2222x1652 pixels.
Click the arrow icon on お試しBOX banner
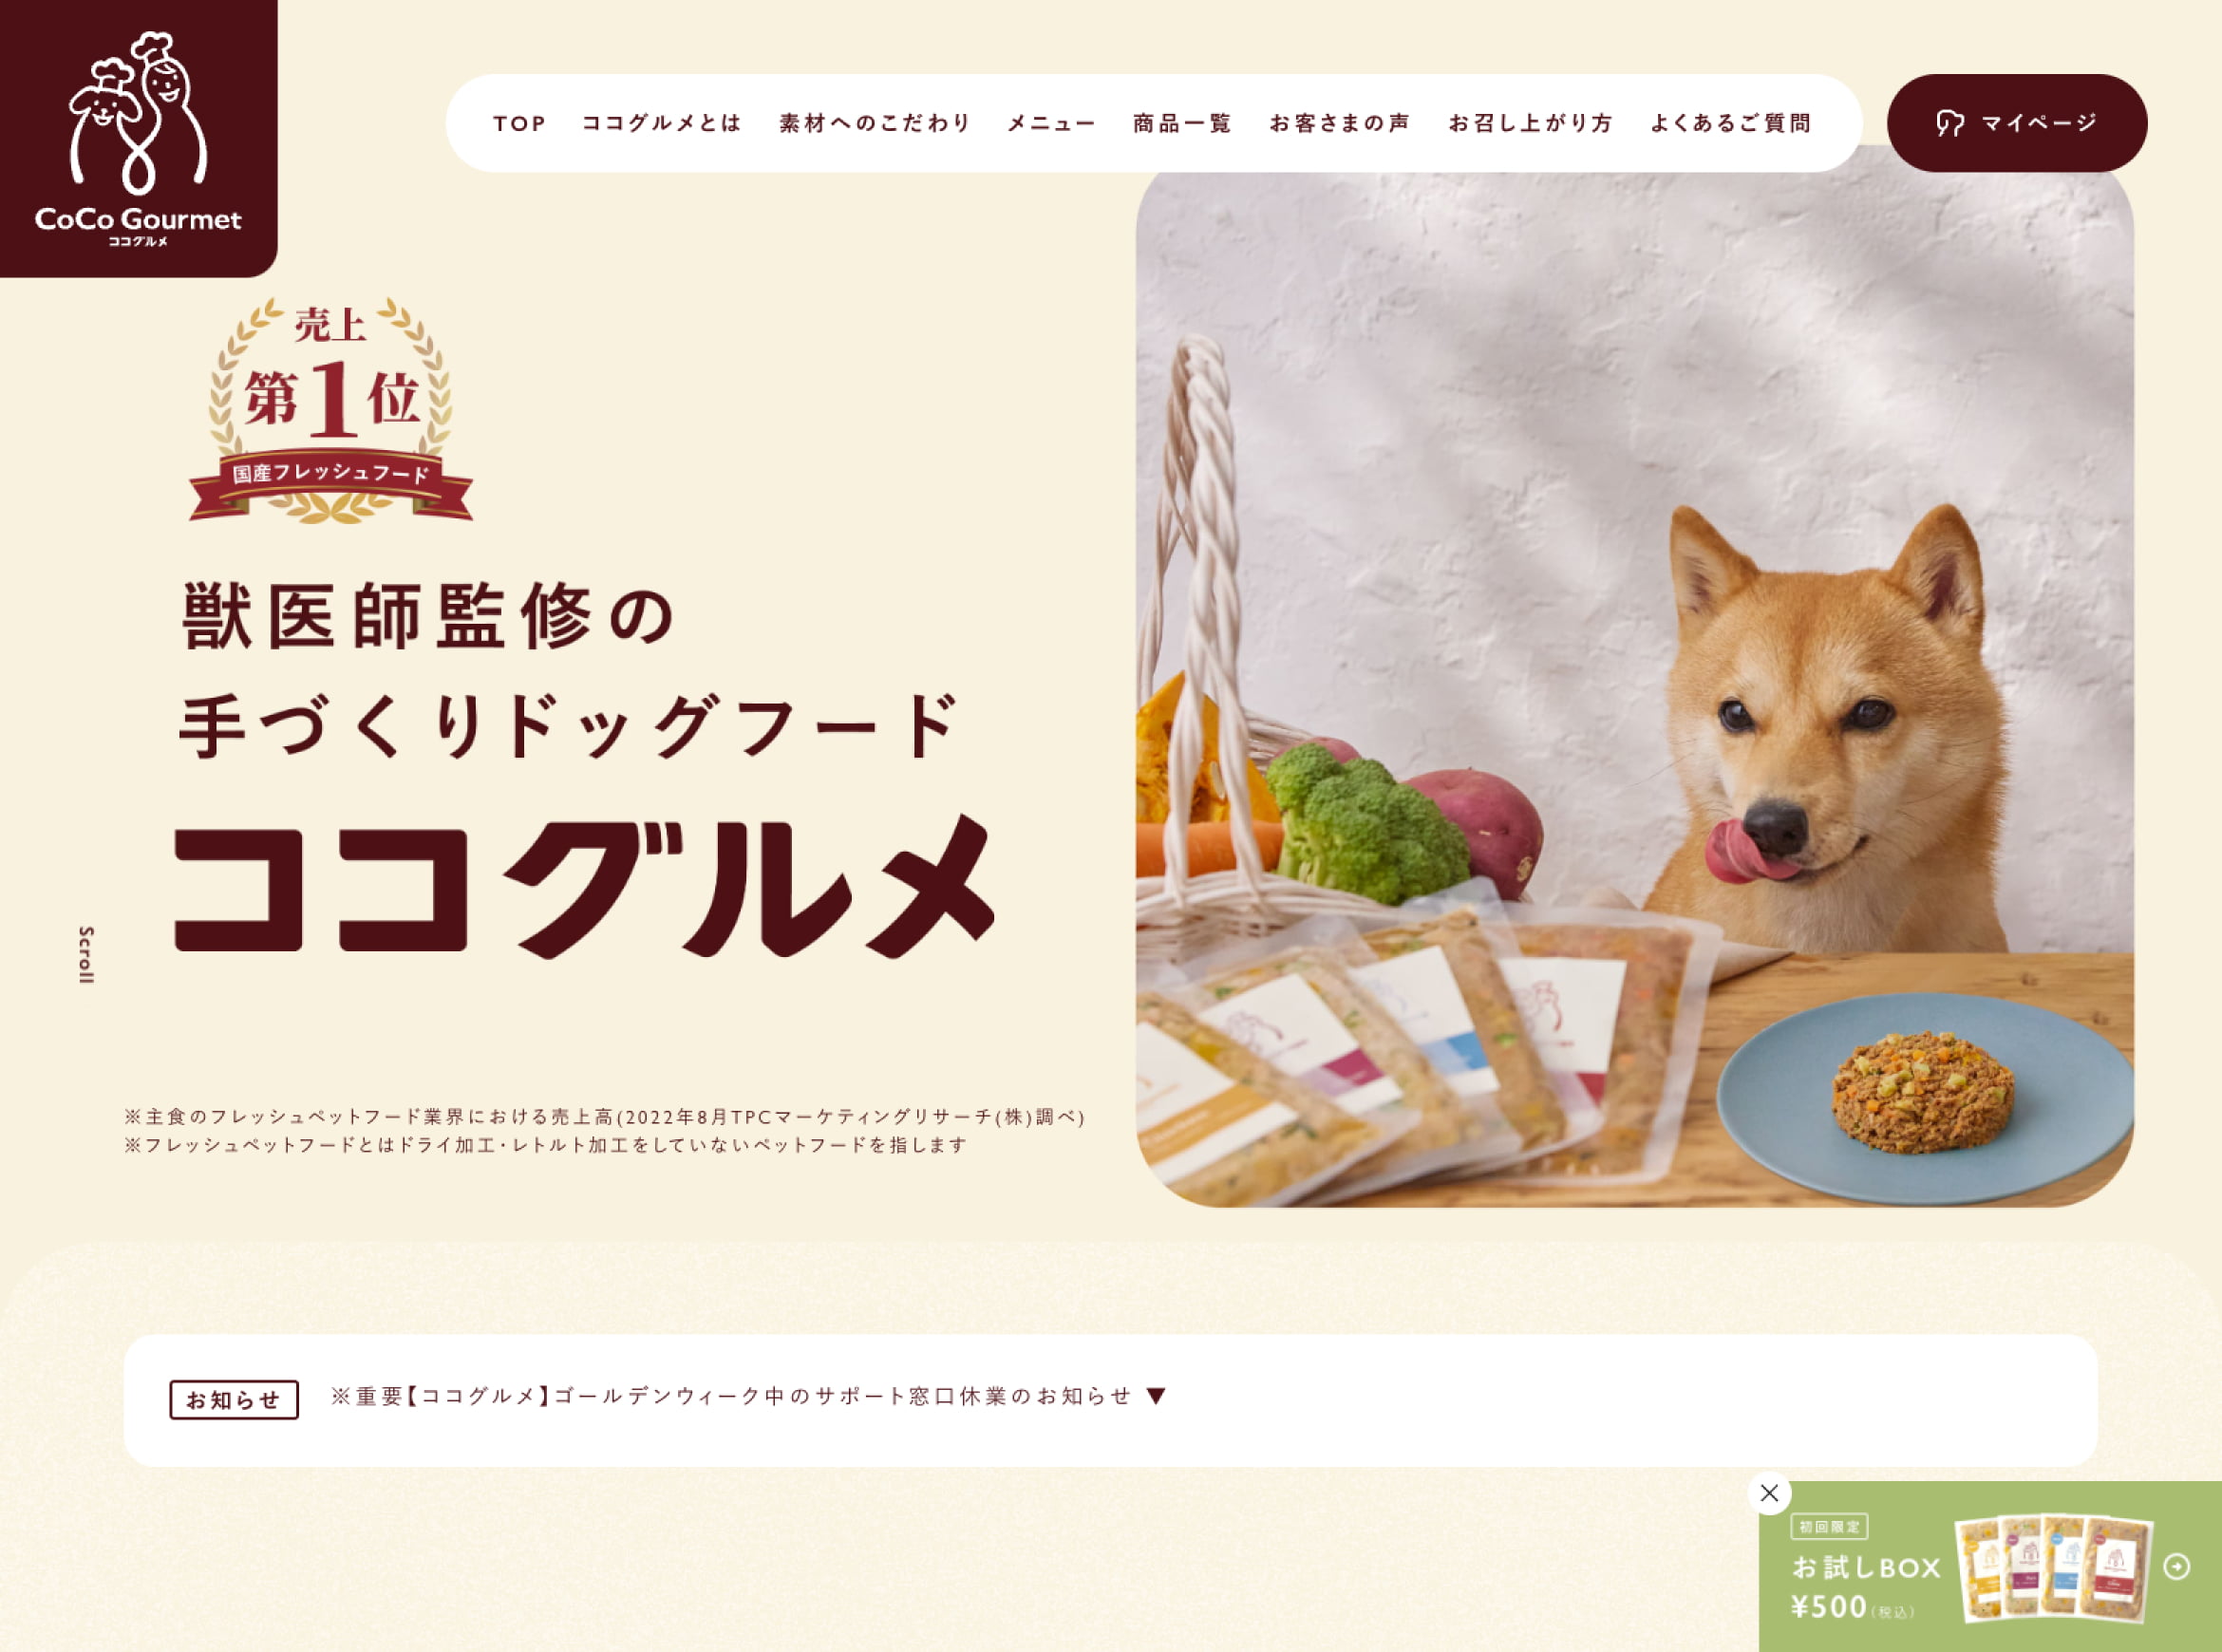click(2176, 1566)
